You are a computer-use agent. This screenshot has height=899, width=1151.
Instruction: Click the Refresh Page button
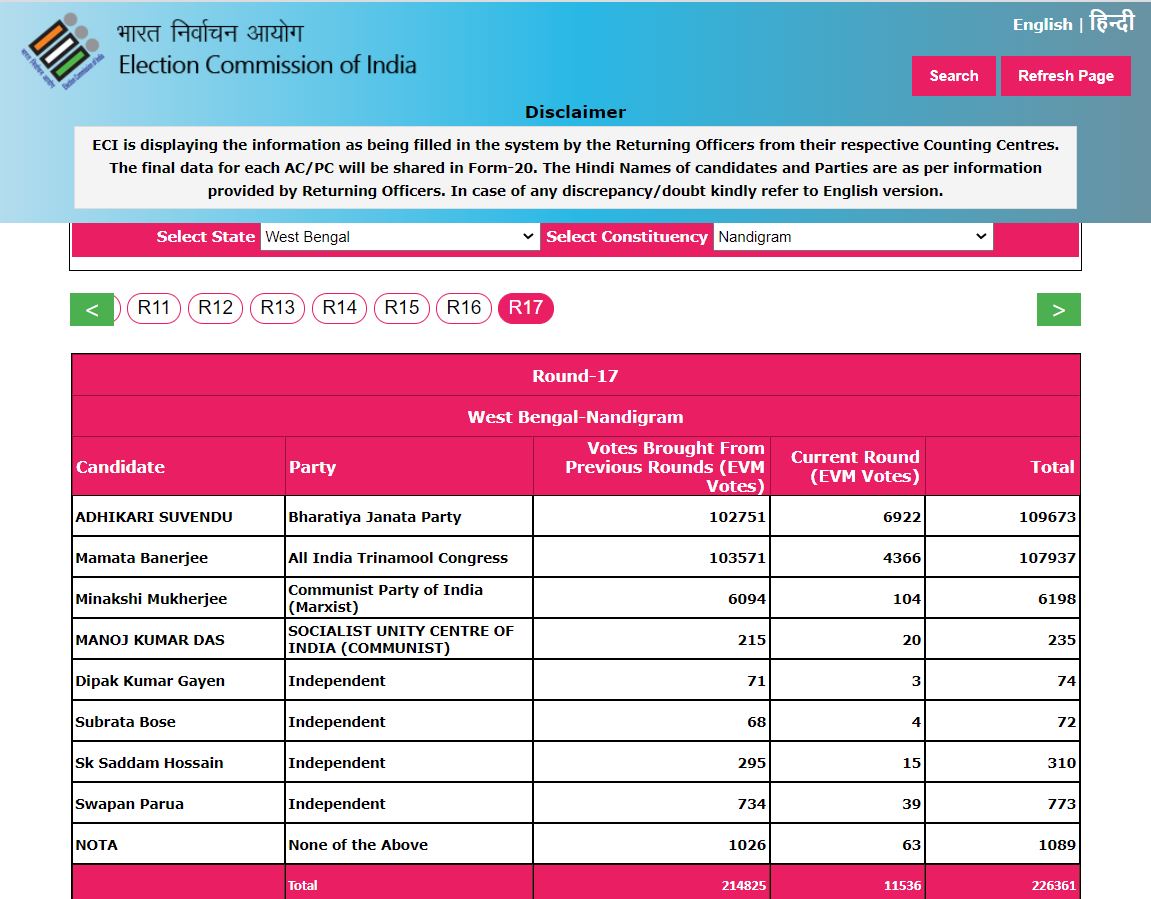point(1065,76)
